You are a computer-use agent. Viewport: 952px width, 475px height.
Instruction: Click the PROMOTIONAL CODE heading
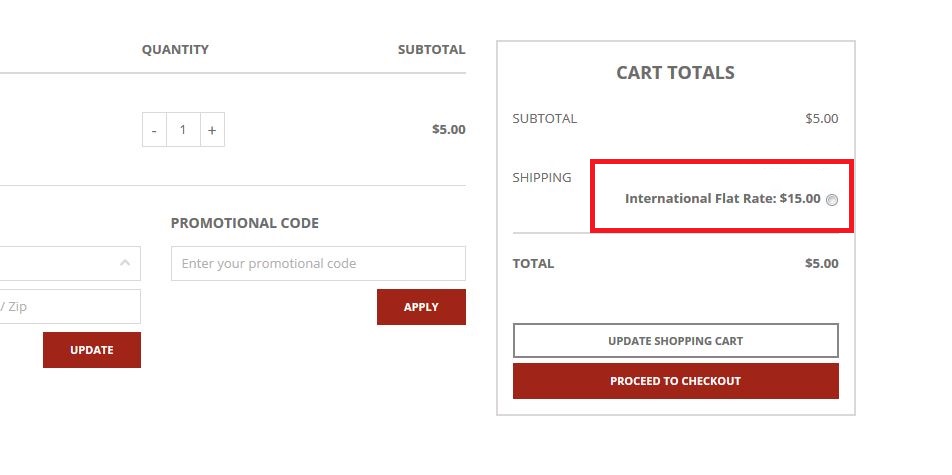pos(245,223)
